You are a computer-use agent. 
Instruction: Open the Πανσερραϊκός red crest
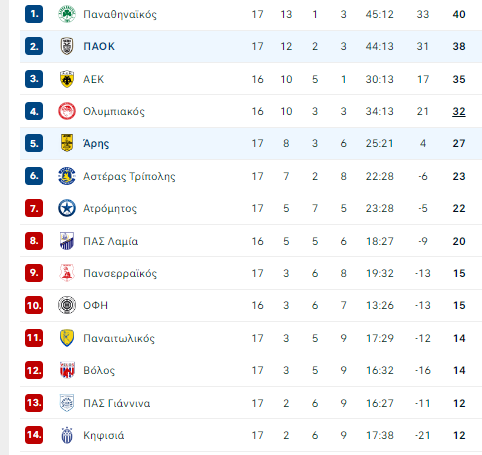(x=67, y=273)
